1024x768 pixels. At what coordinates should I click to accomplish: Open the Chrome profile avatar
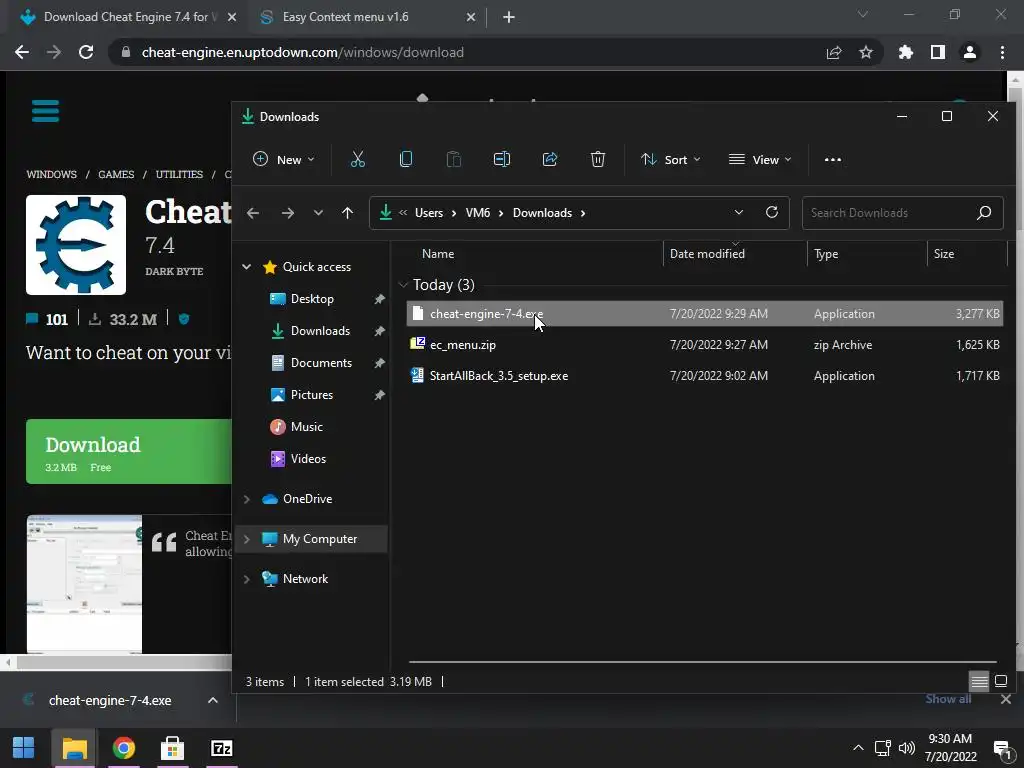coord(970,52)
